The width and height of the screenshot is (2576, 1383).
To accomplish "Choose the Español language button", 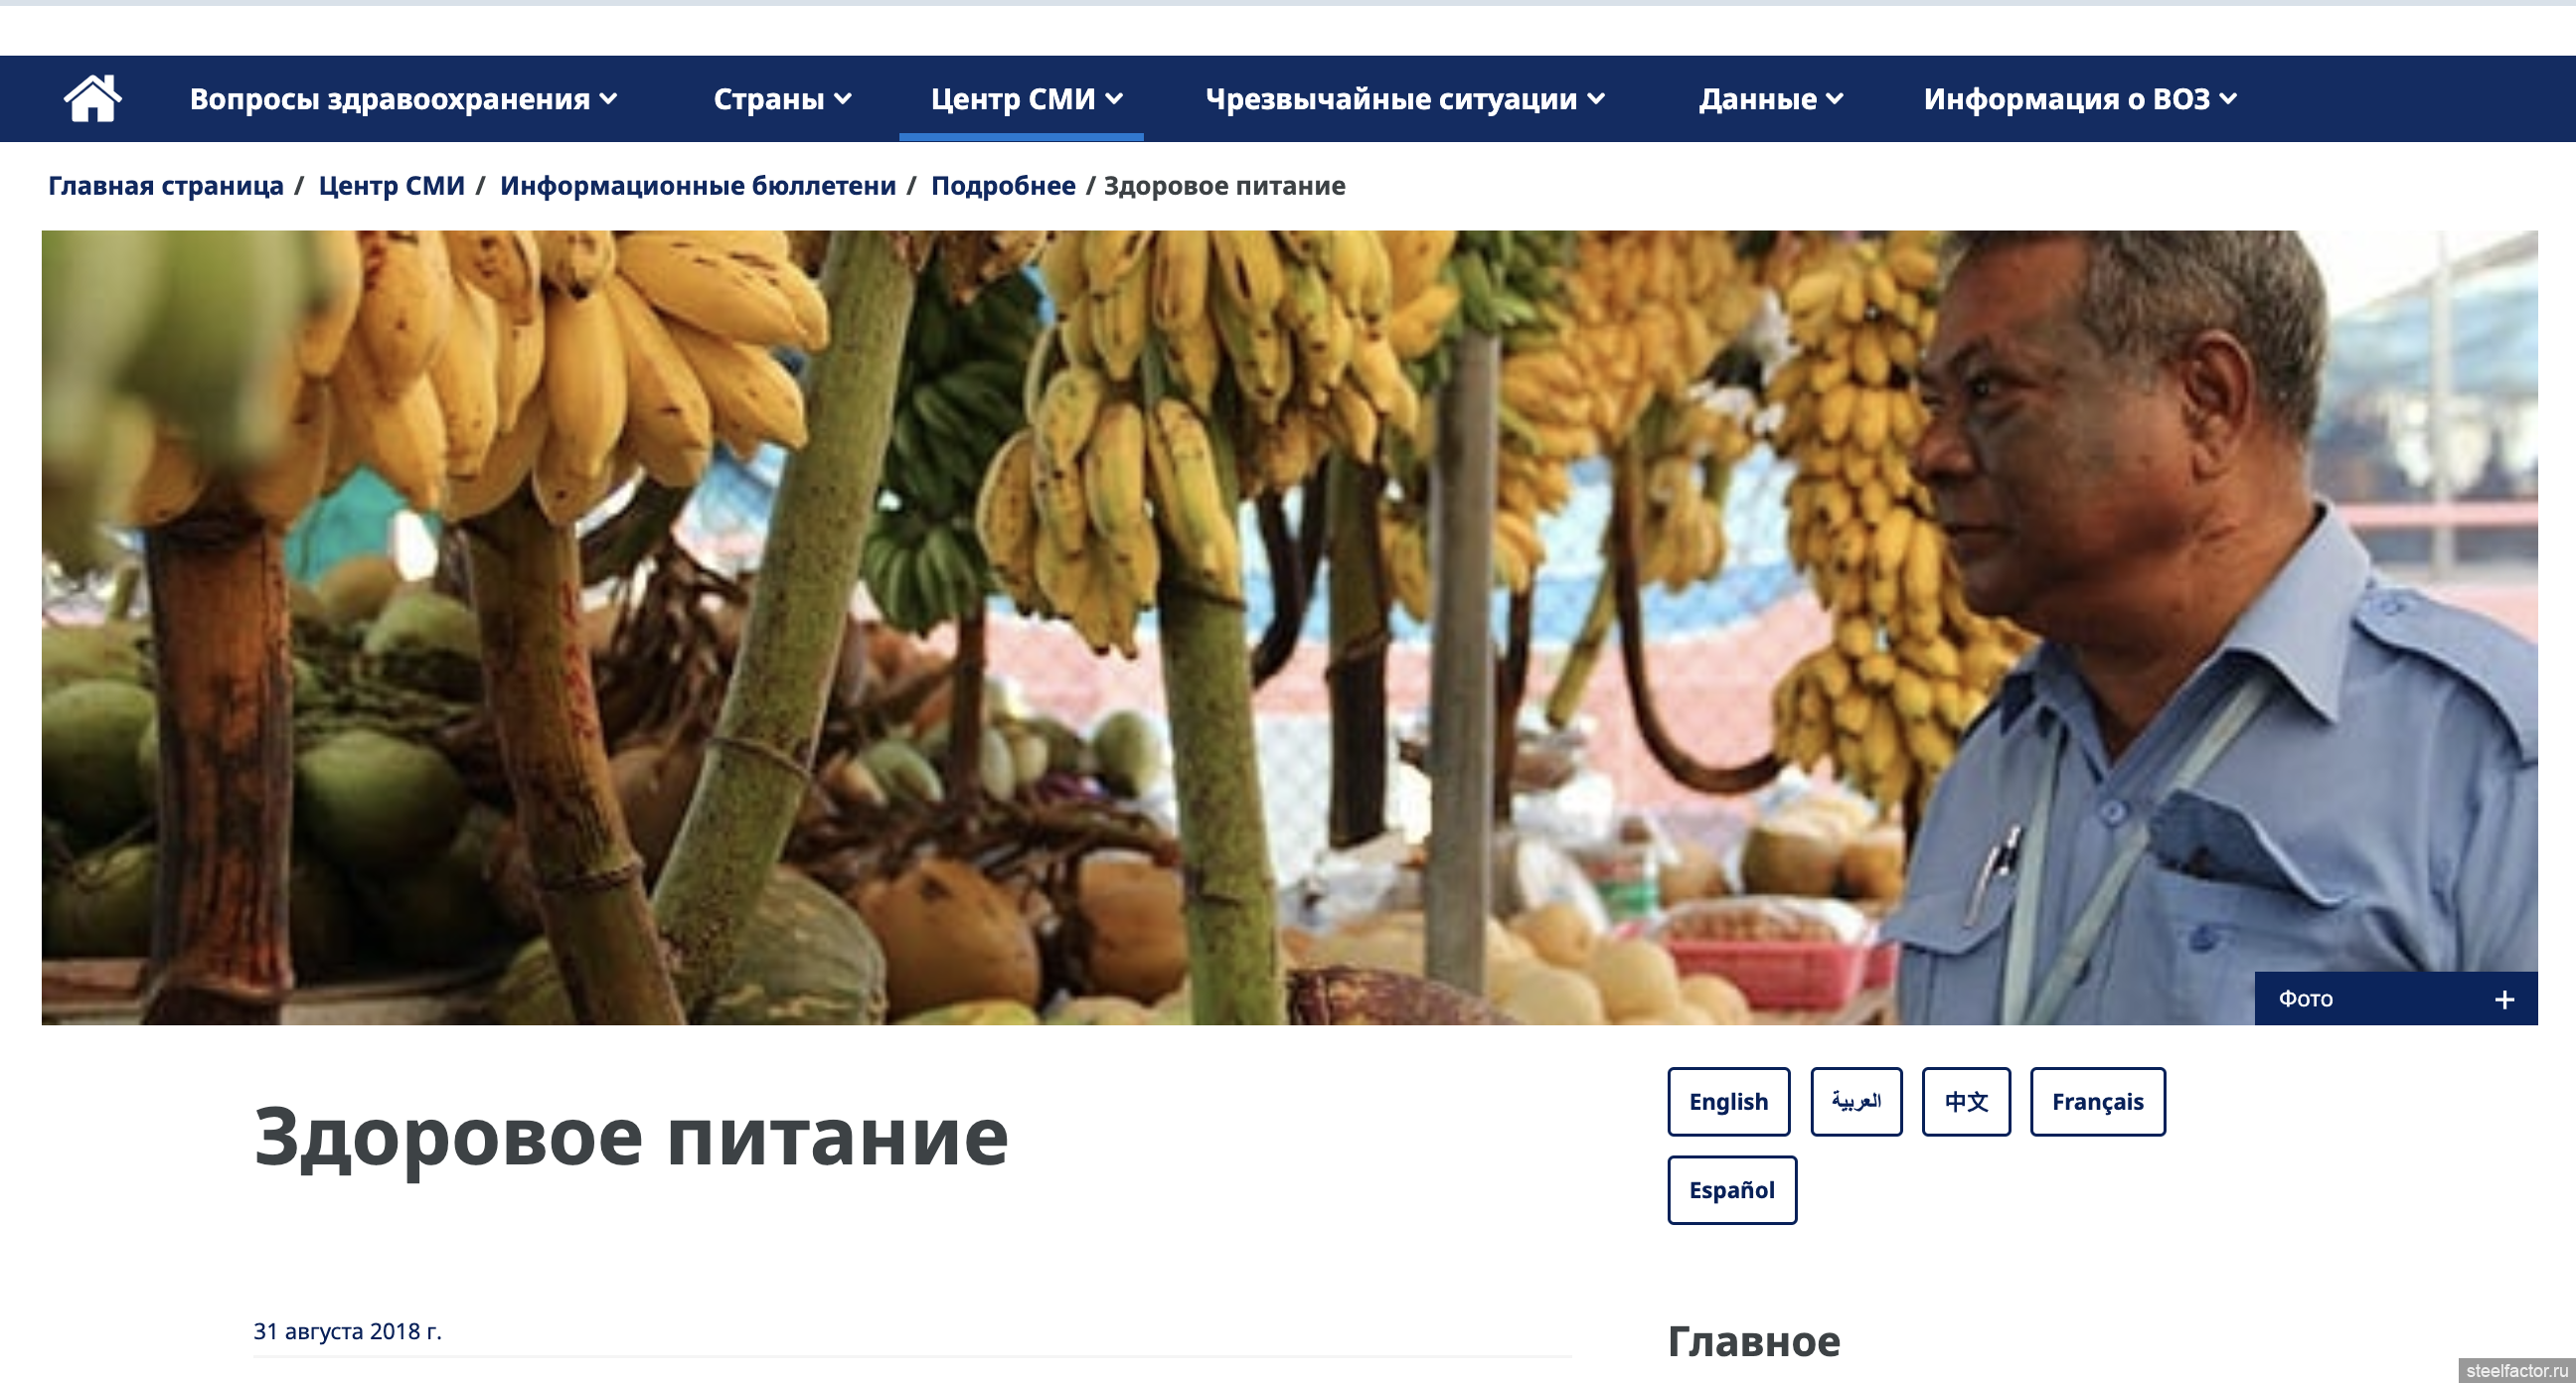I will (1732, 1190).
